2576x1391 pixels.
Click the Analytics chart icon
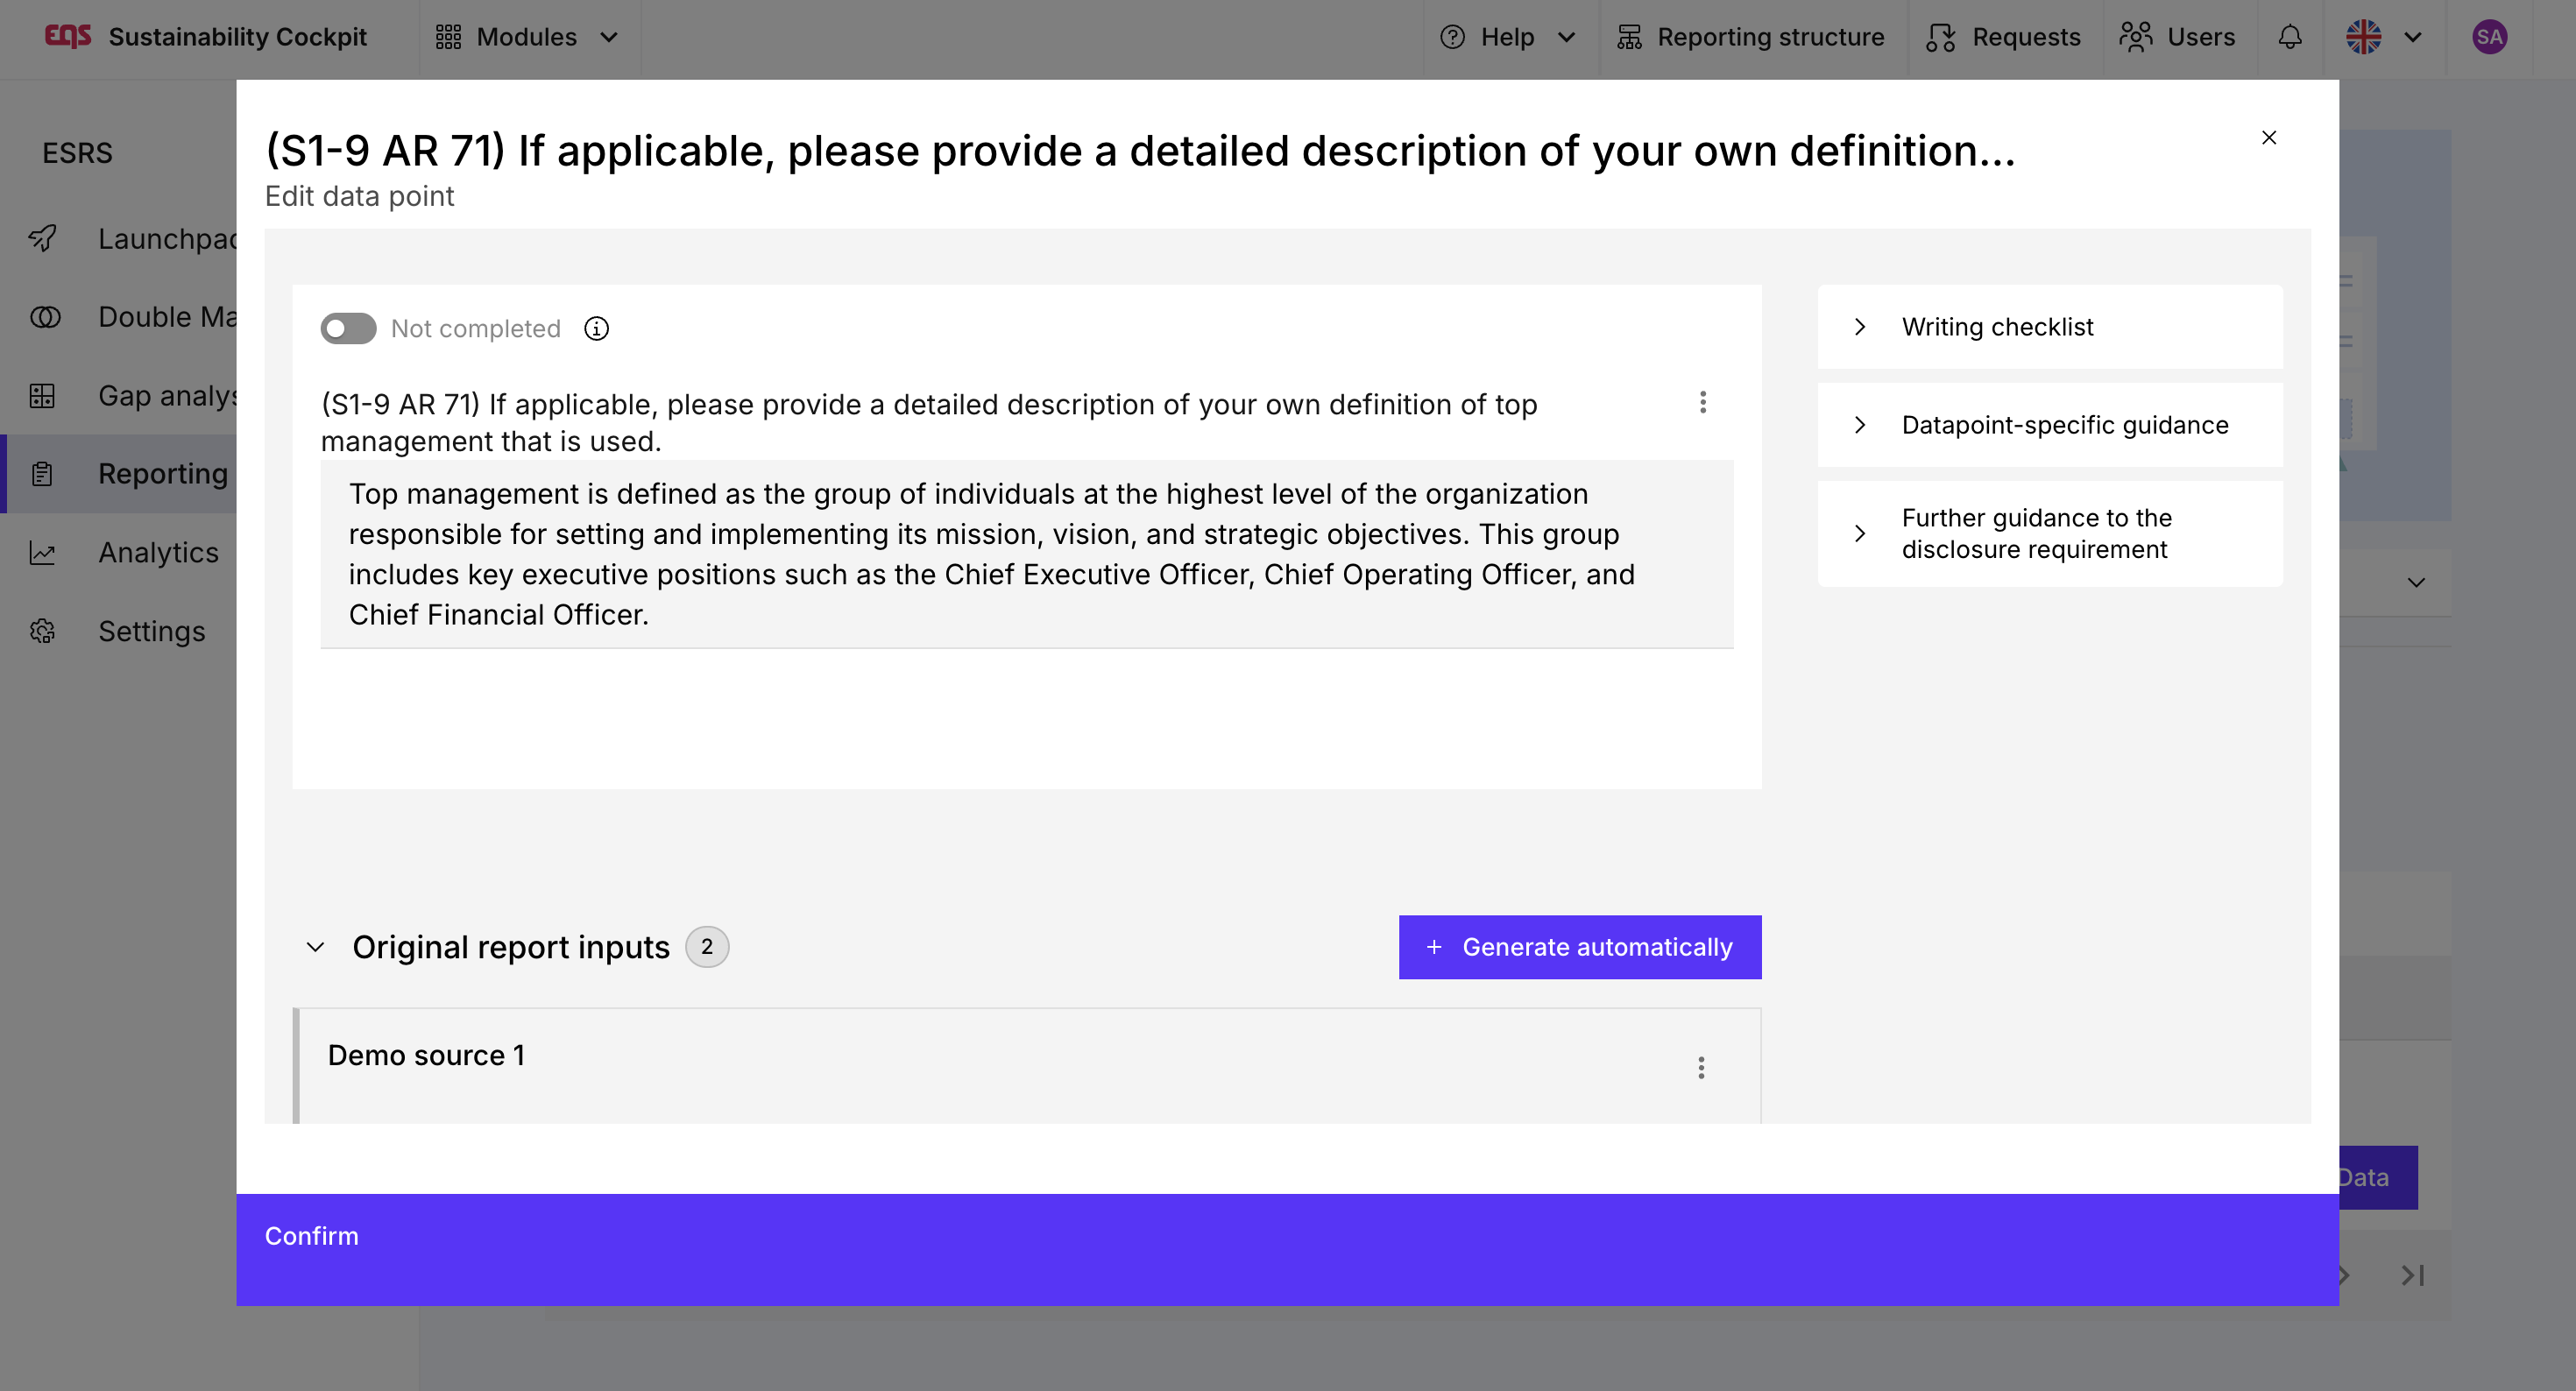[42, 552]
